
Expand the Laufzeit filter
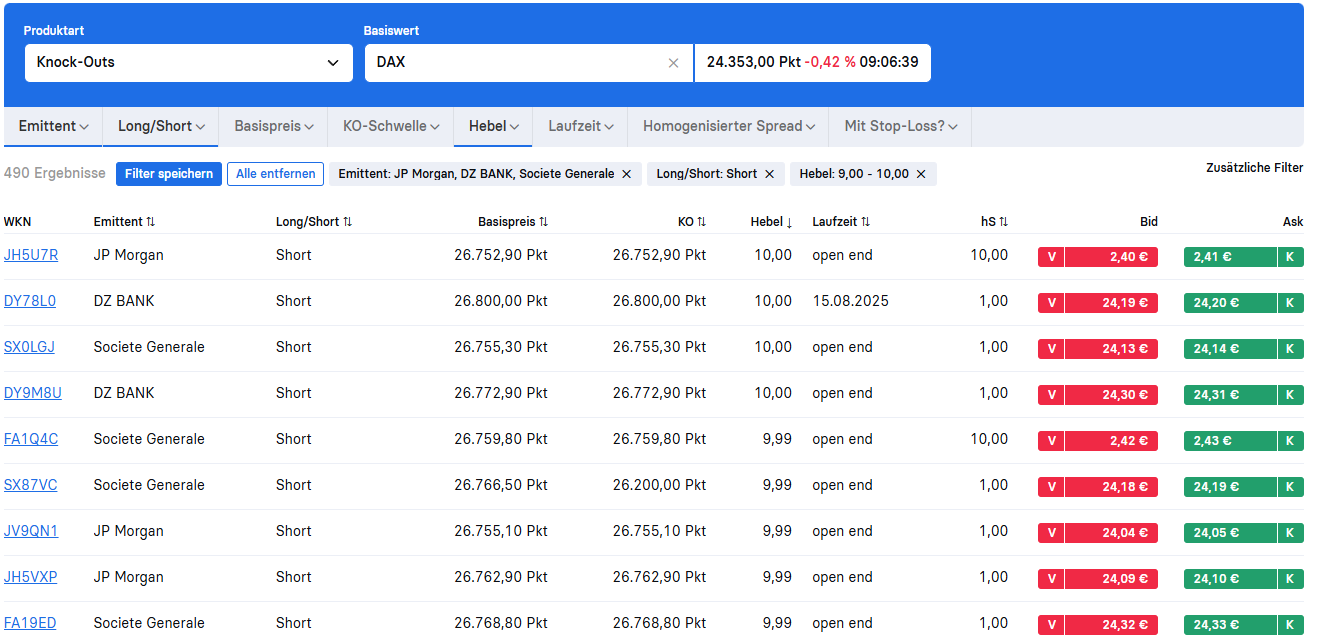pyautogui.click(x=581, y=126)
